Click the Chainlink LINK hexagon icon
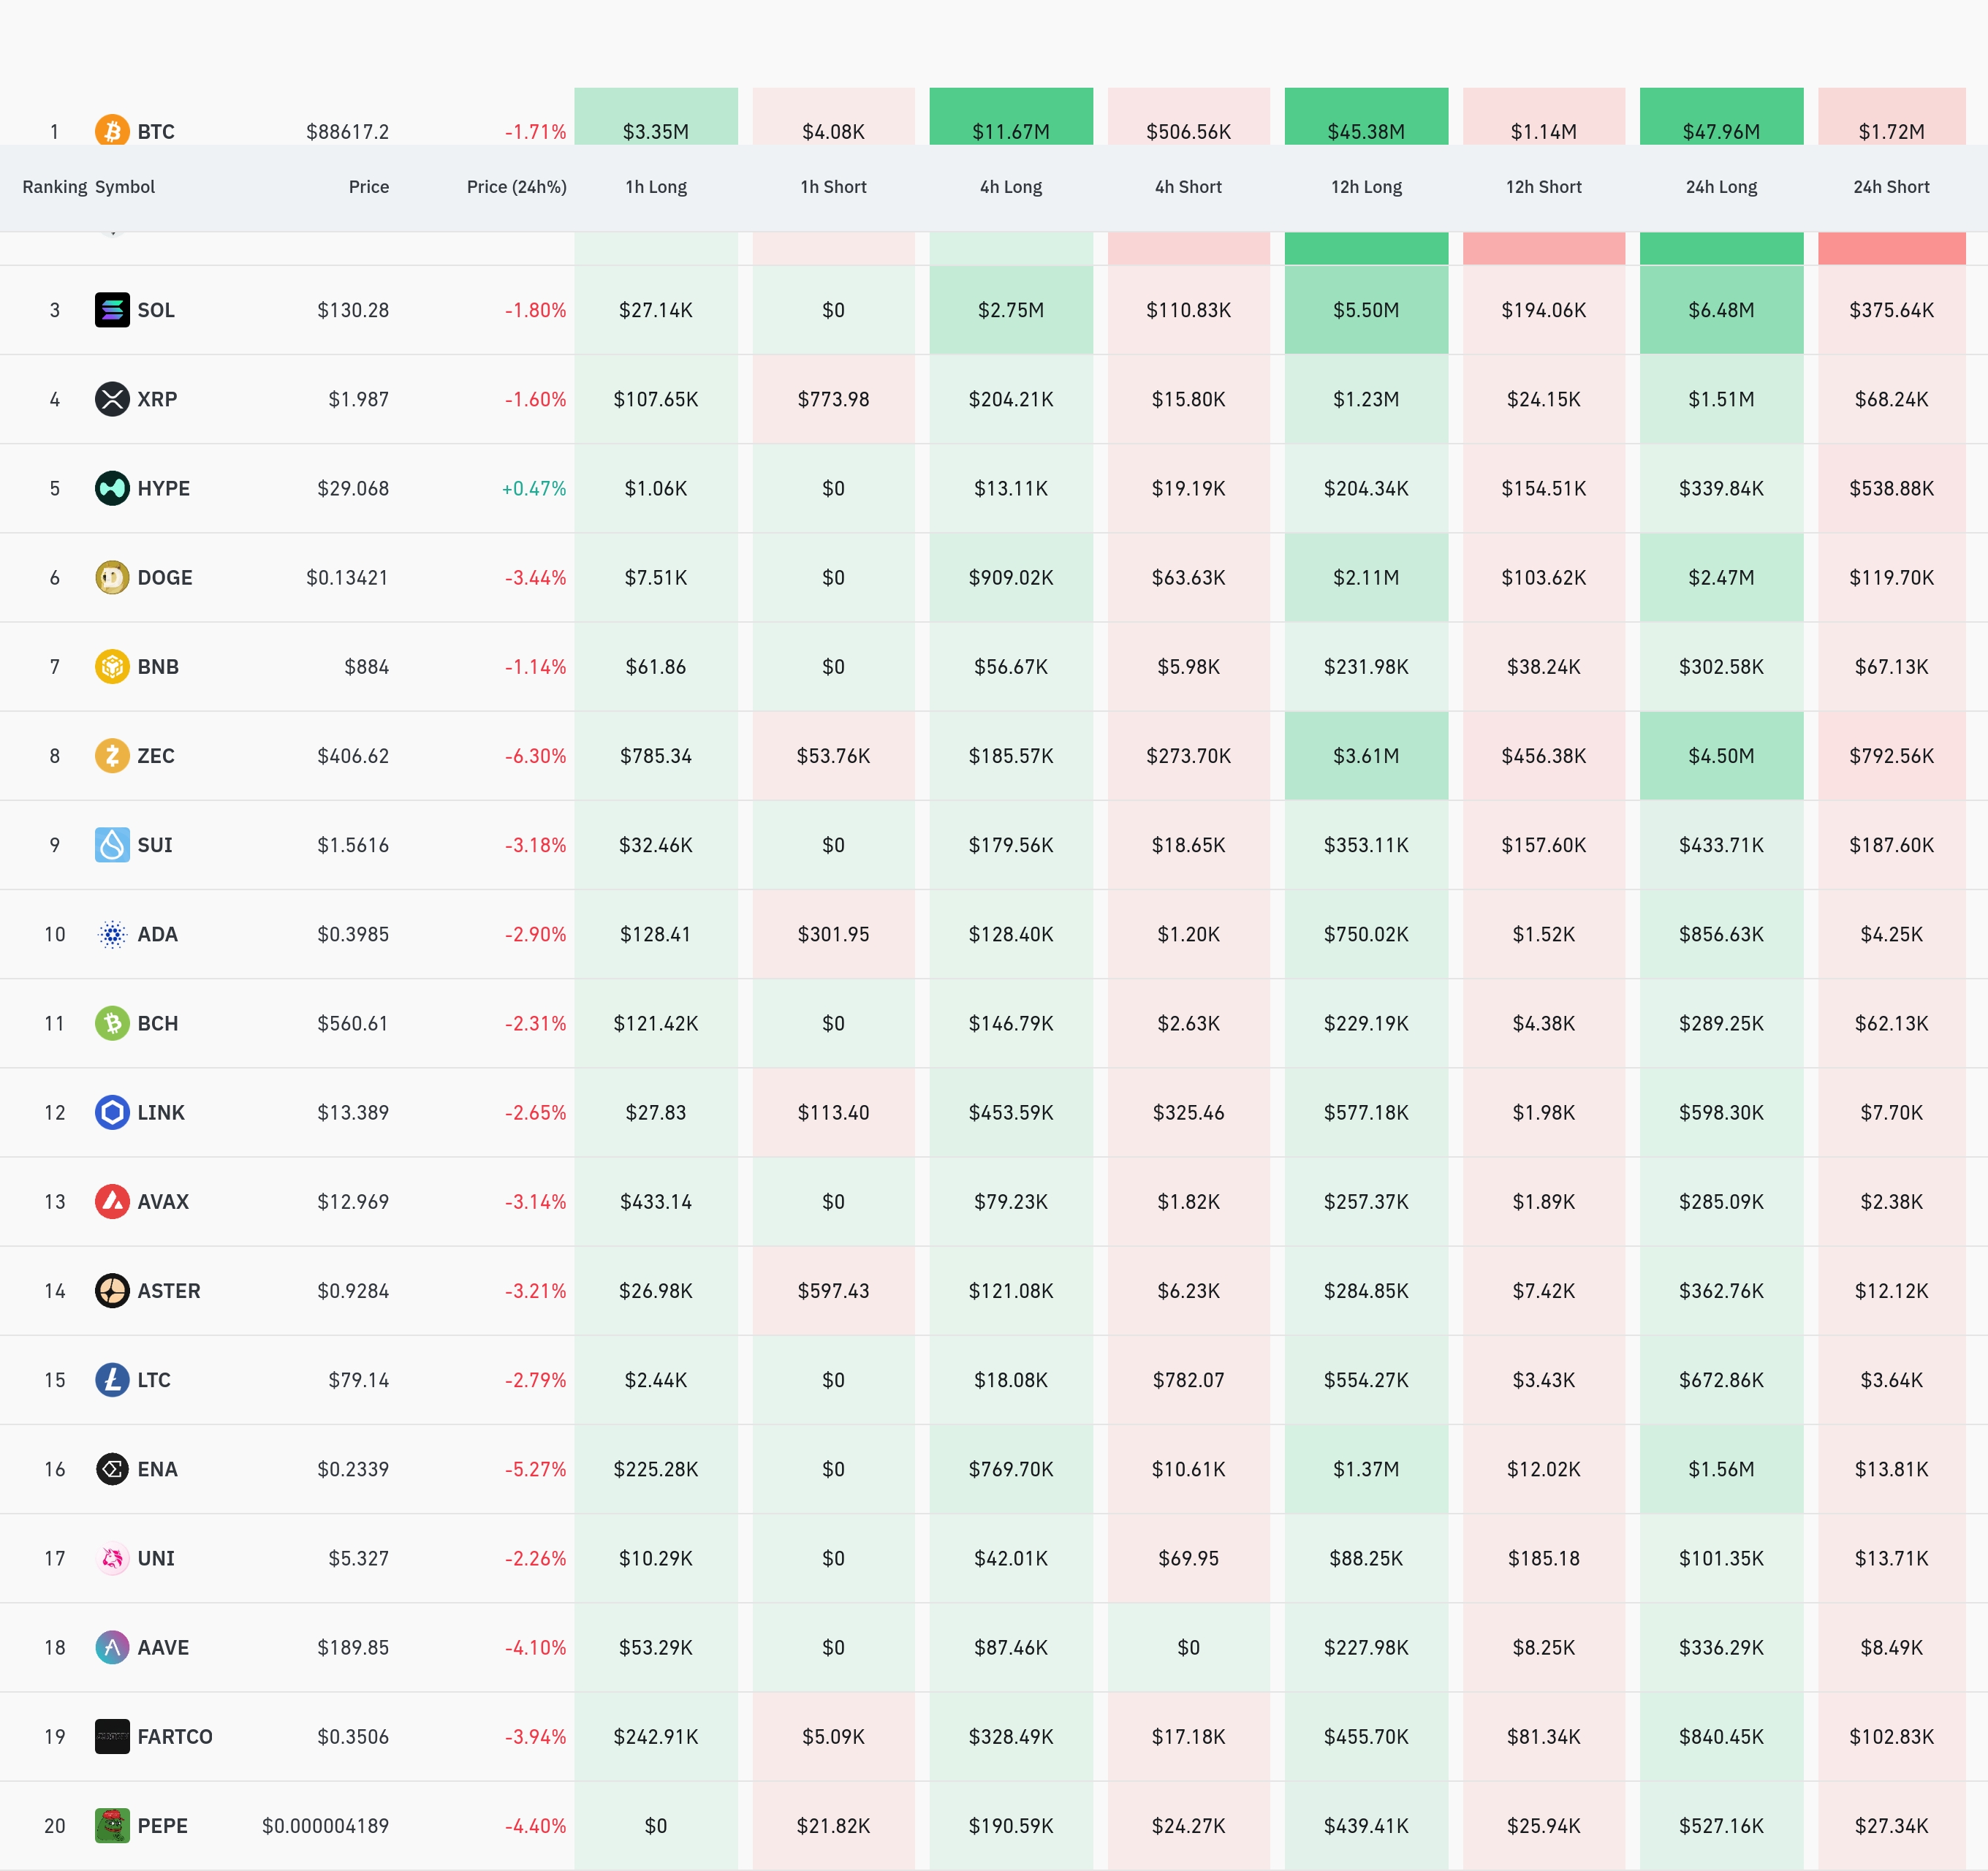 click(112, 1112)
